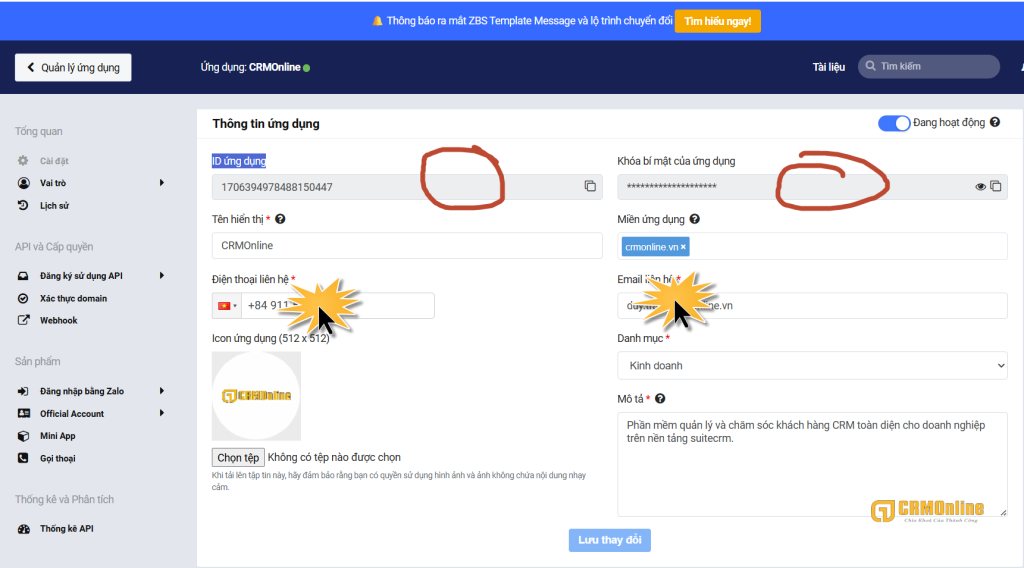Open the Webhook menu item
Image resolution: width=1024 pixels, height=568 pixels.
[x=59, y=320]
